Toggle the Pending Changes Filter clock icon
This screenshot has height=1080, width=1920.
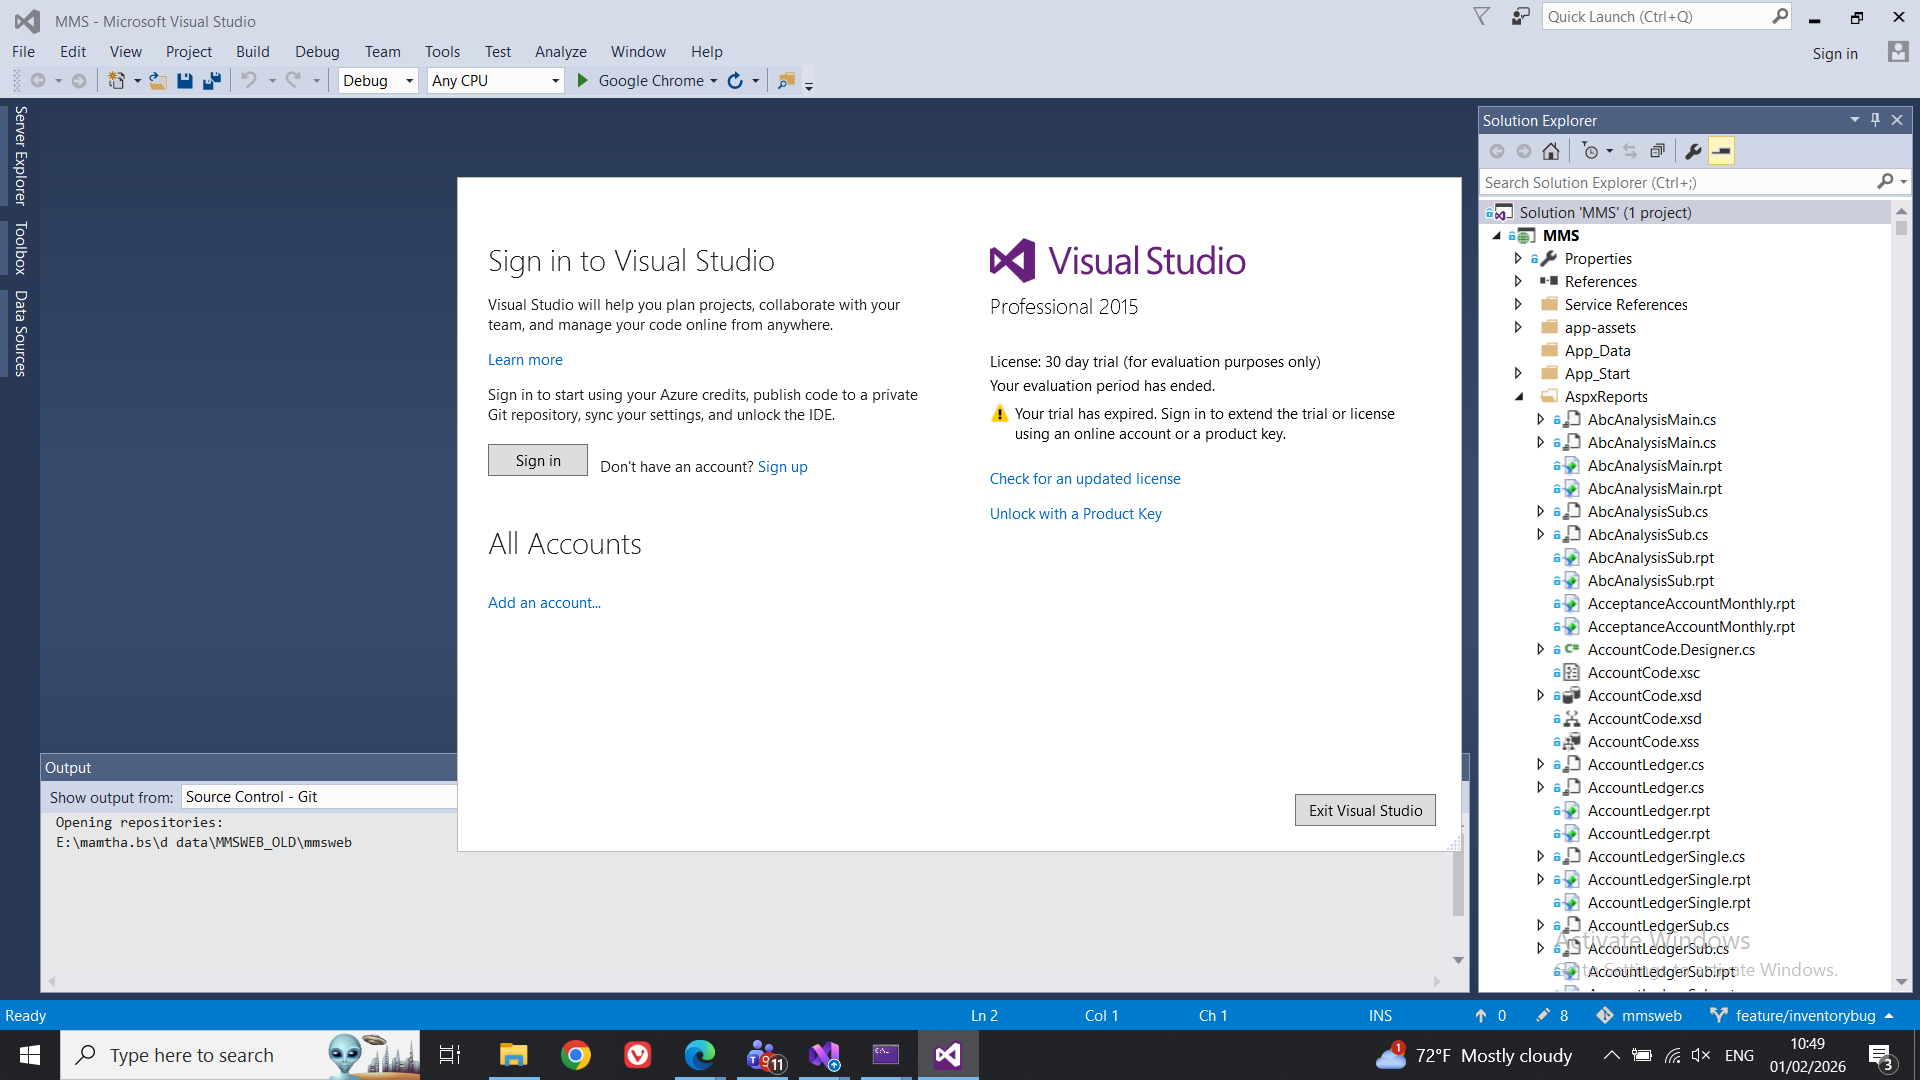point(1591,151)
